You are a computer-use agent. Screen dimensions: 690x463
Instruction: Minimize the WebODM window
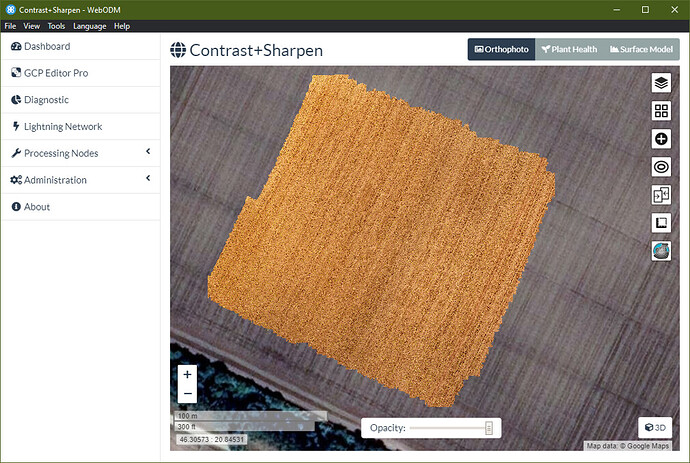(x=617, y=10)
